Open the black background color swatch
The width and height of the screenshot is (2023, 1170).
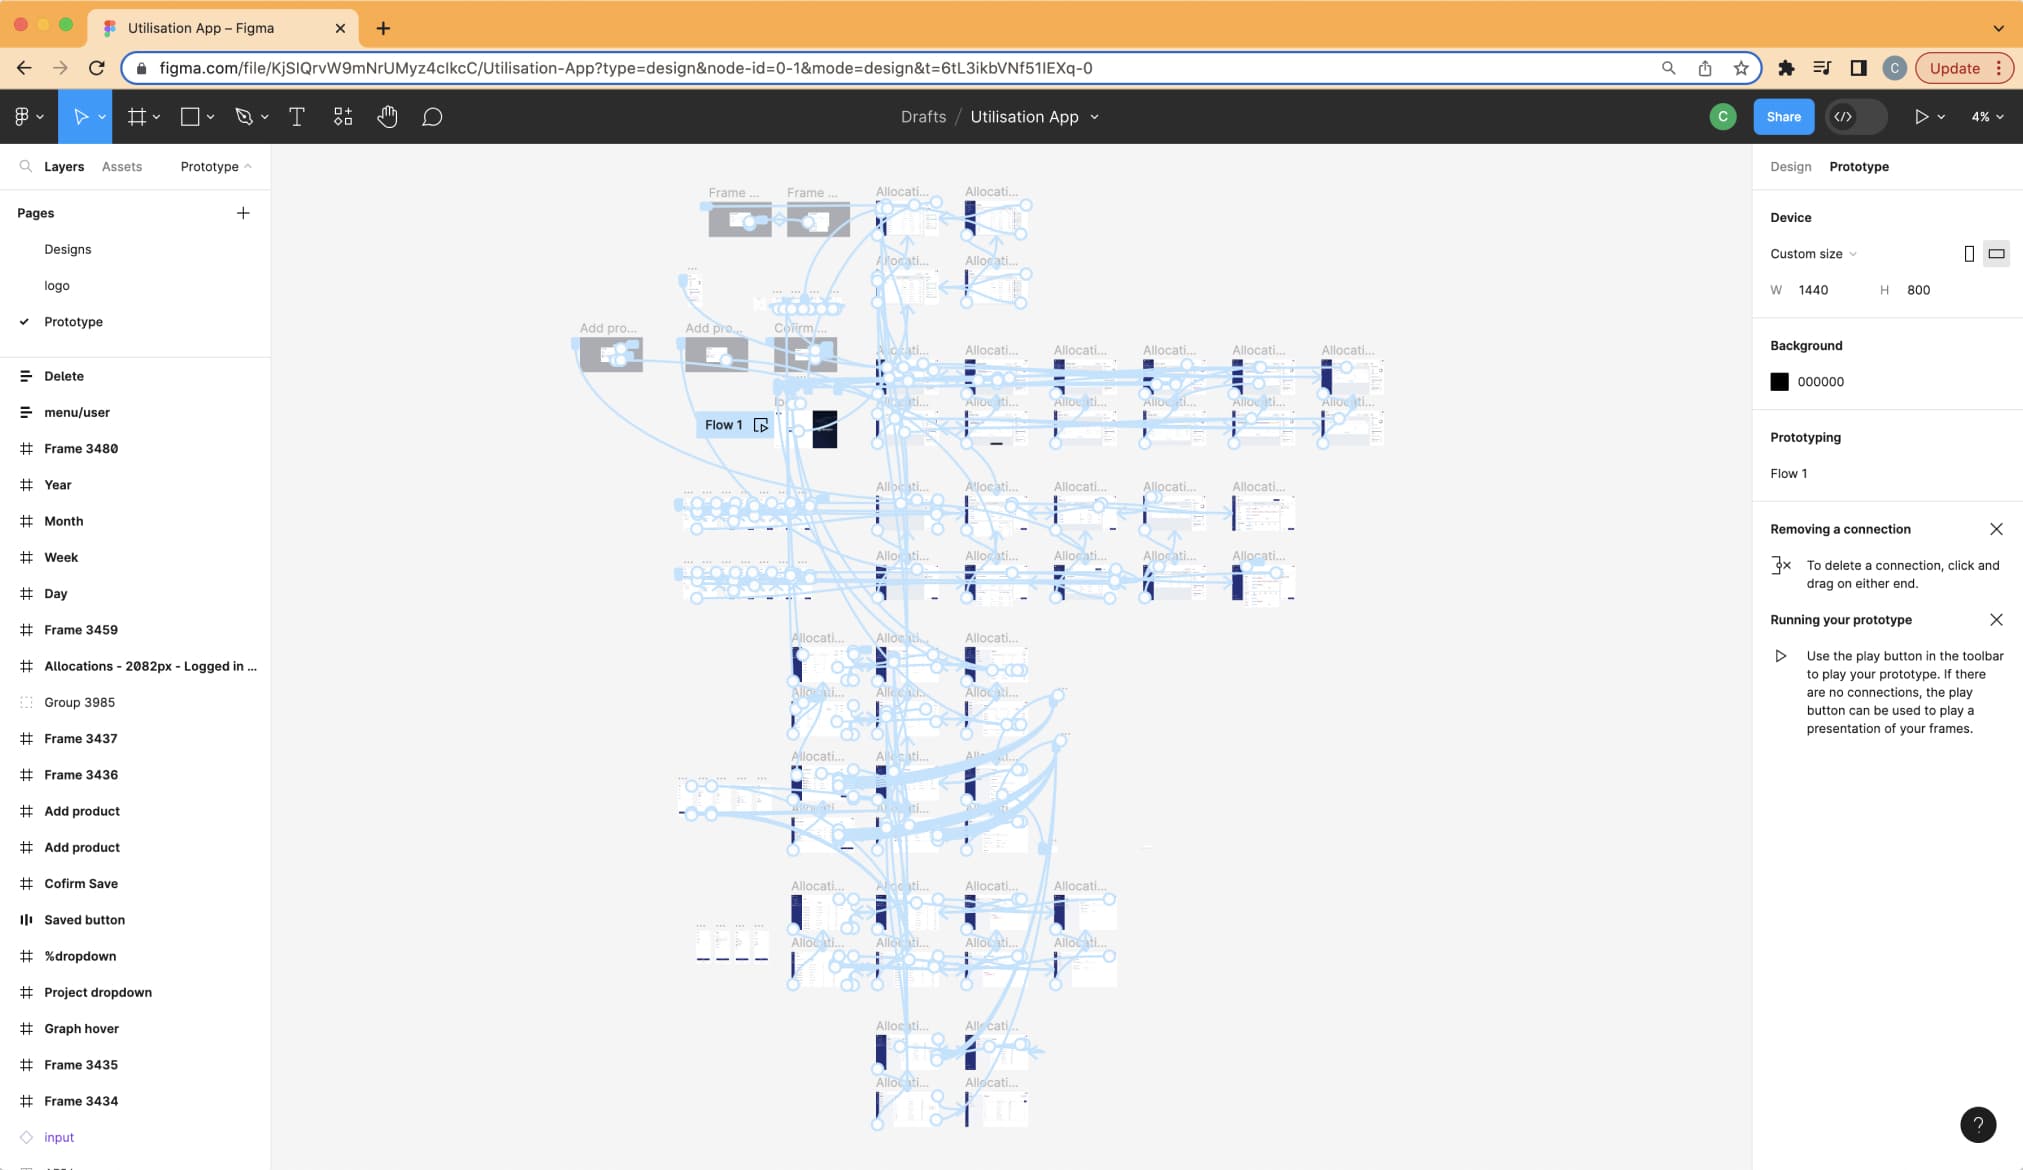(x=1779, y=381)
